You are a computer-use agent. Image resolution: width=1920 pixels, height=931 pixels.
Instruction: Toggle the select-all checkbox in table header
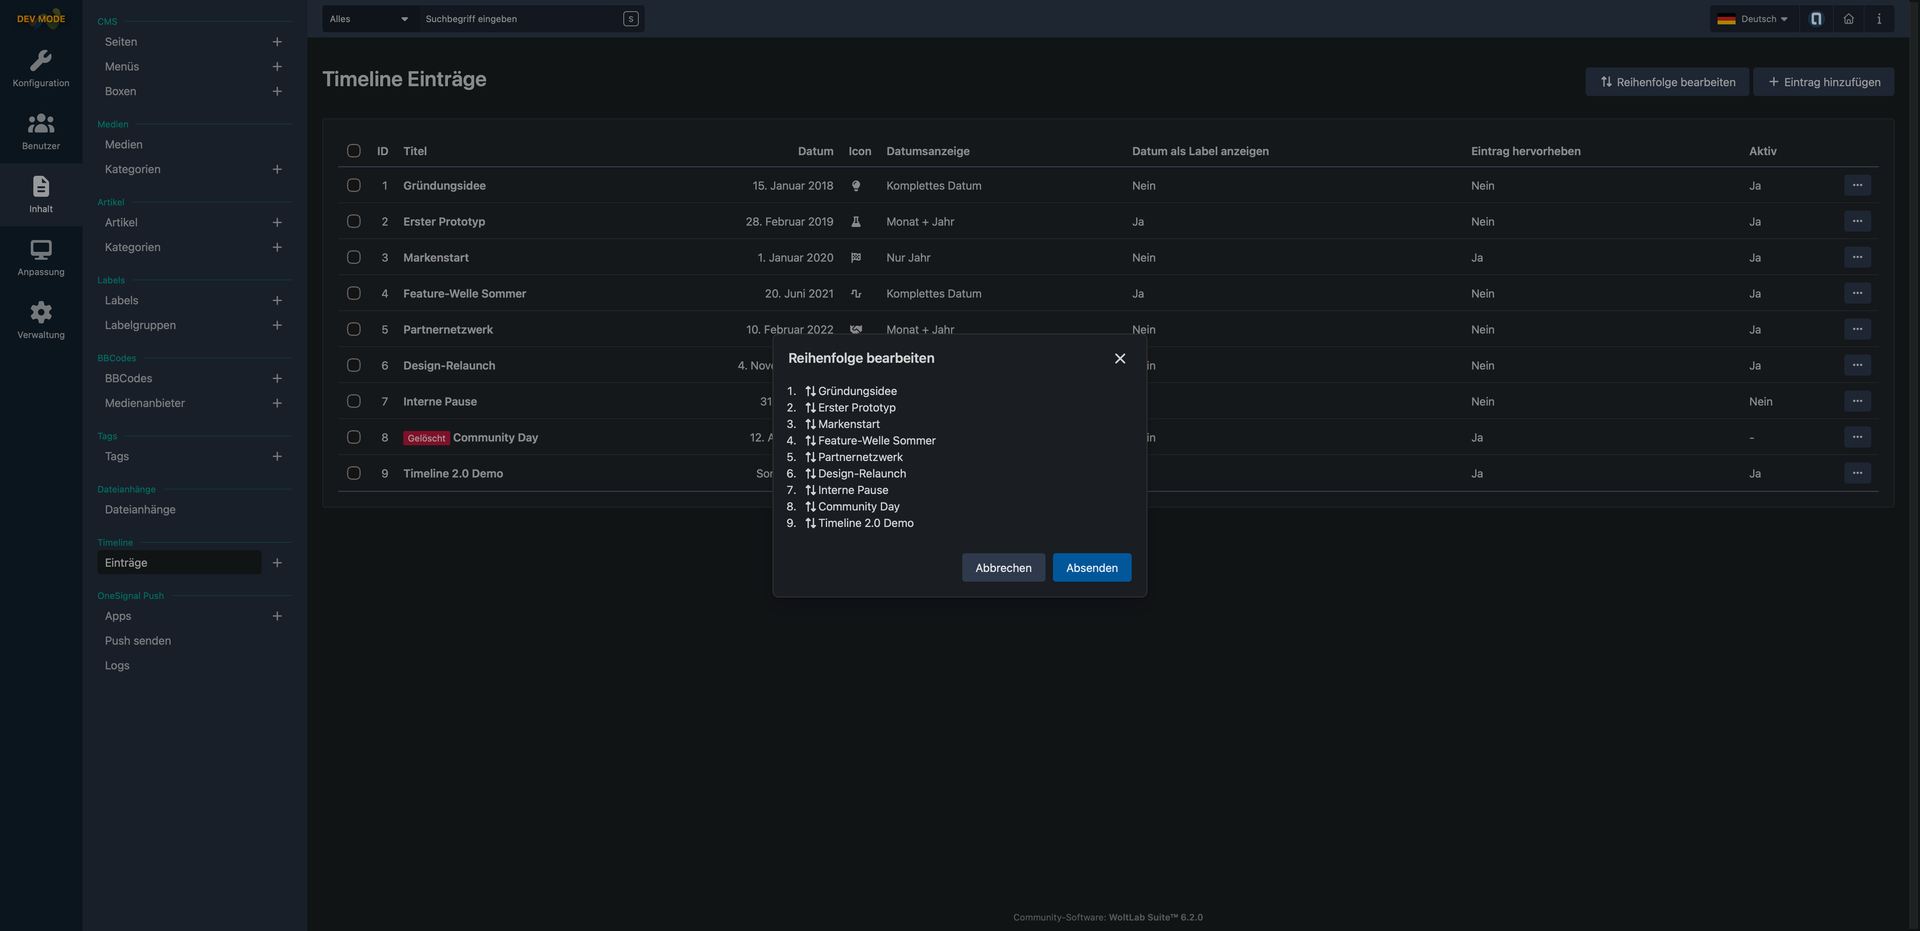click(x=354, y=151)
